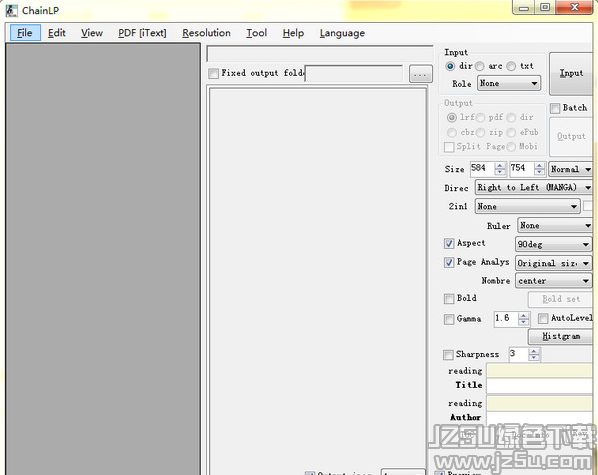Increase the Gamma 1.6 value with up arrow
This screenshot has width=598, height=475.
524,316
